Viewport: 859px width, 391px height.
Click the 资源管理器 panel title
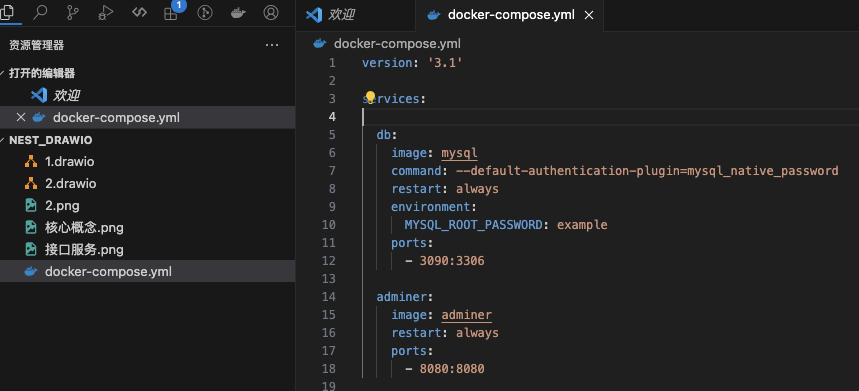click(37, 45)
